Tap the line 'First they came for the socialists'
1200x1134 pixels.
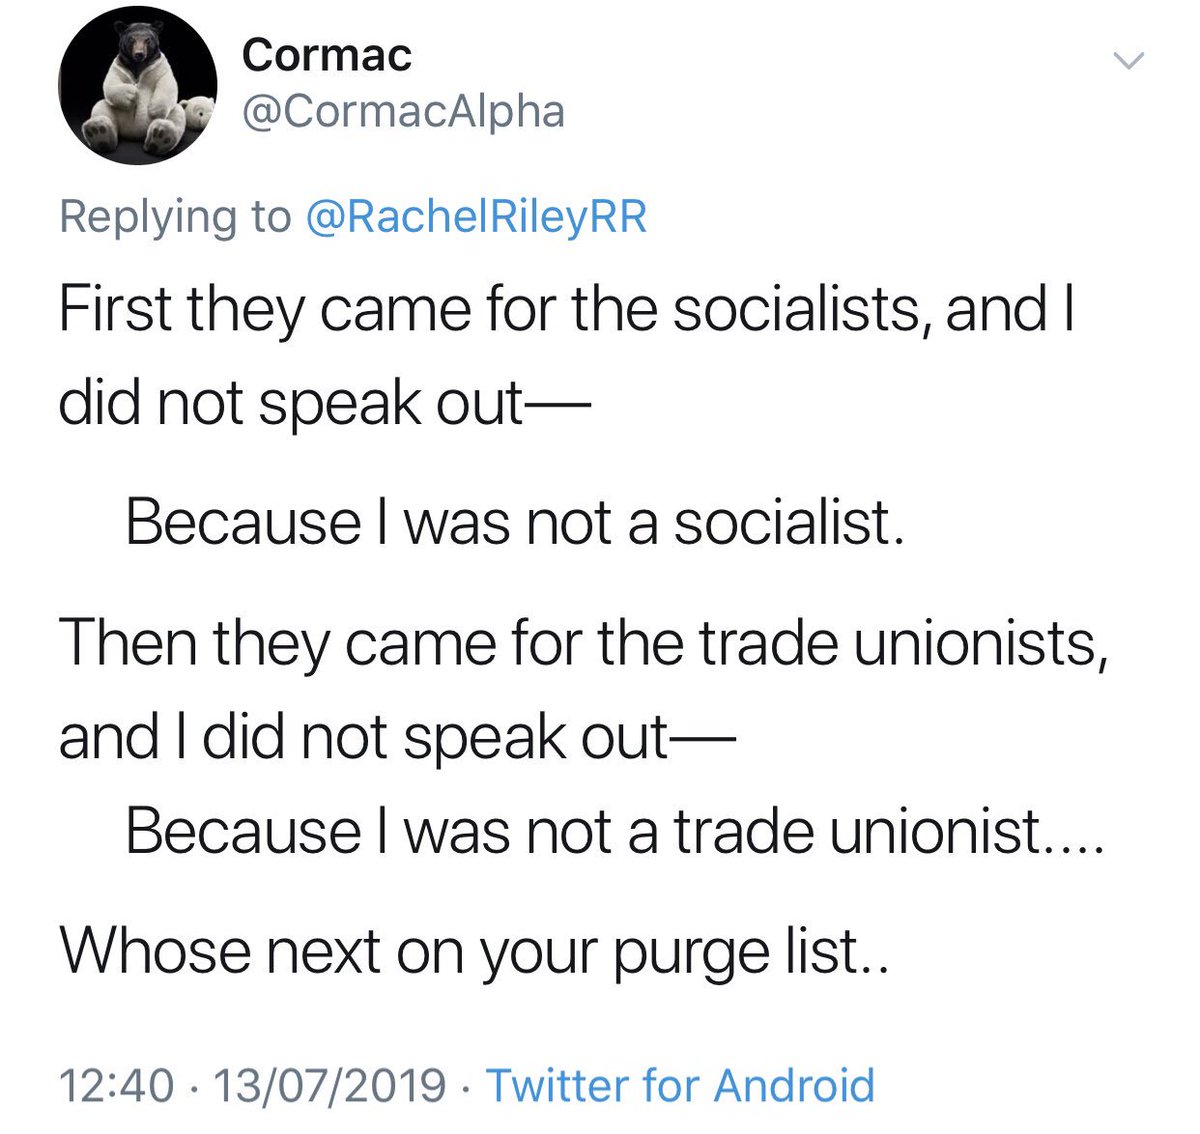tap(567, 309)
